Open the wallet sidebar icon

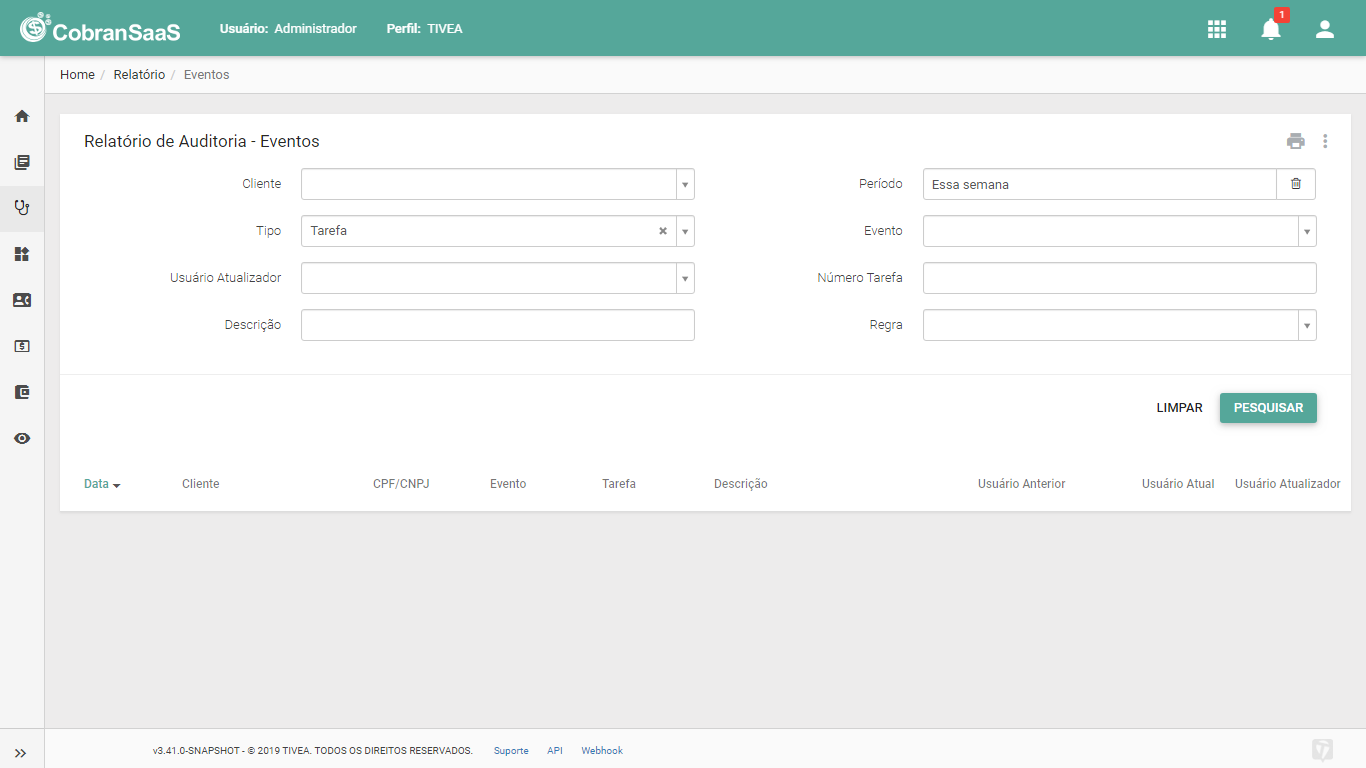22,392
